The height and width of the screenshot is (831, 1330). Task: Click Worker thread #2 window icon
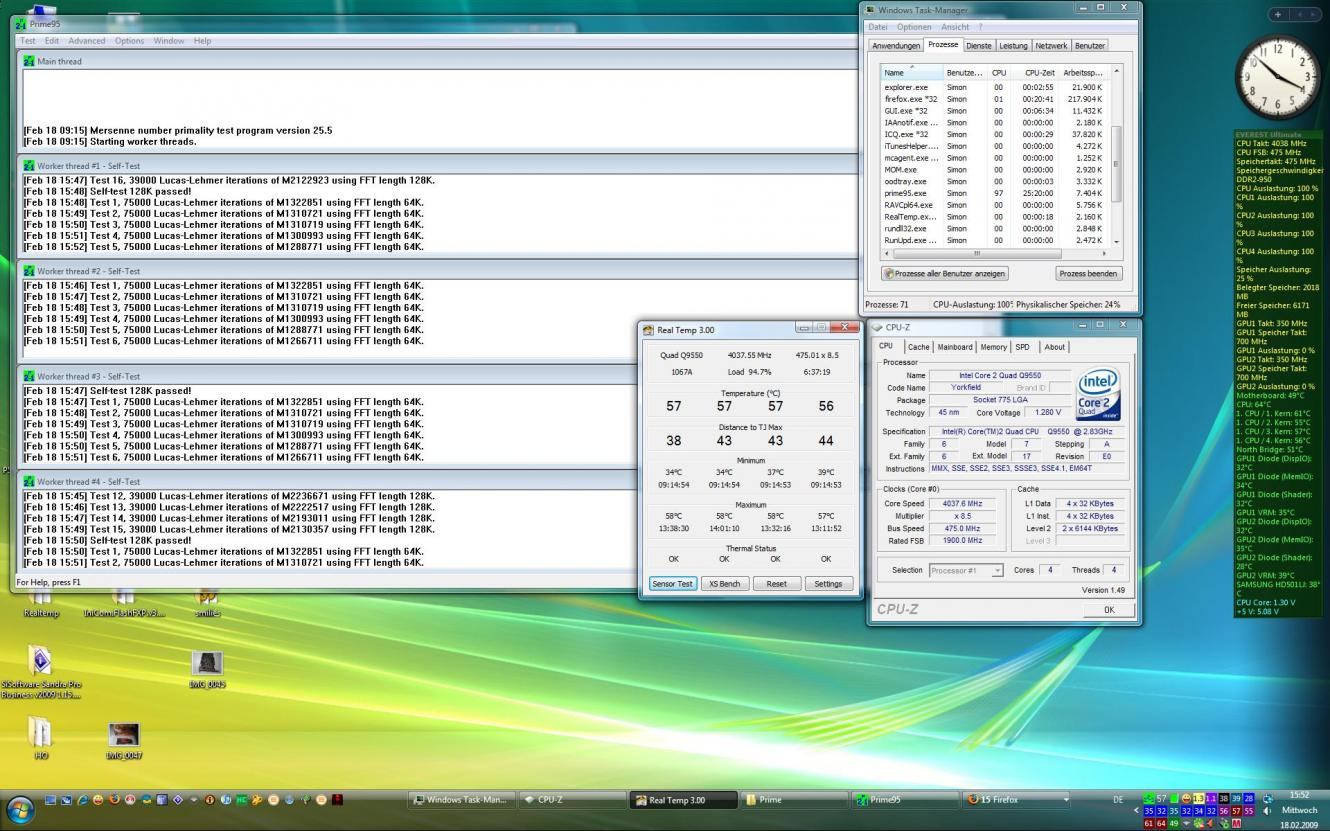pos(30,271)
